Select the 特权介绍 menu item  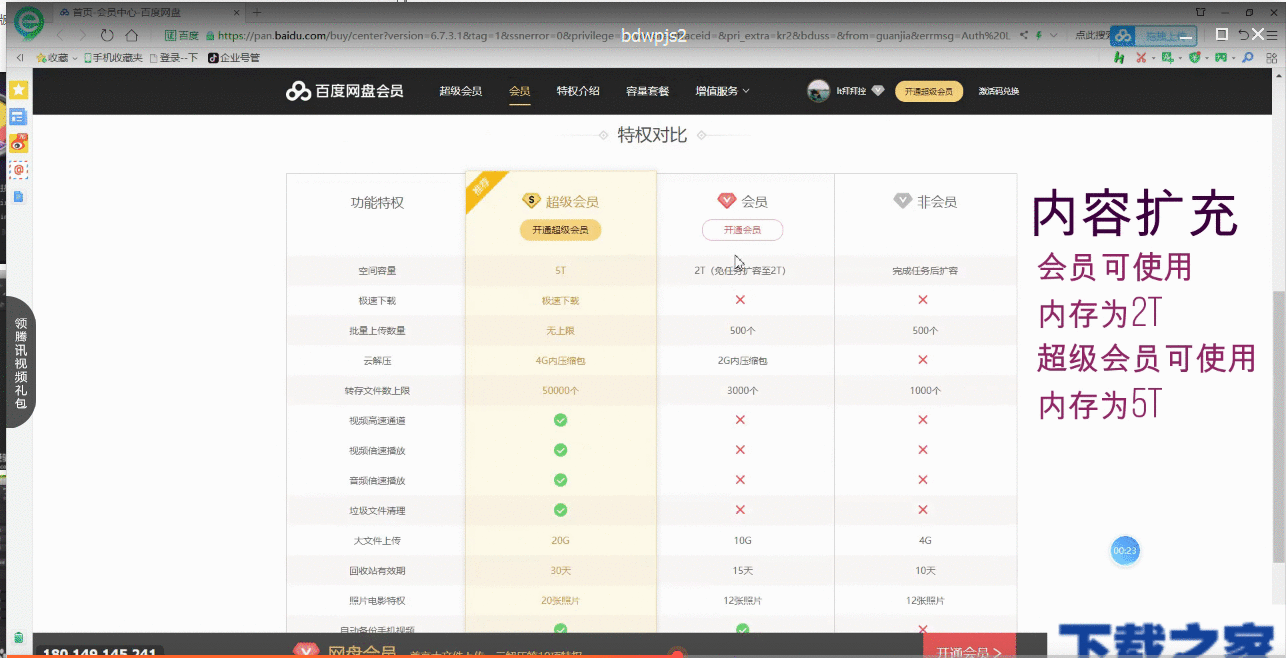[578, 91]
